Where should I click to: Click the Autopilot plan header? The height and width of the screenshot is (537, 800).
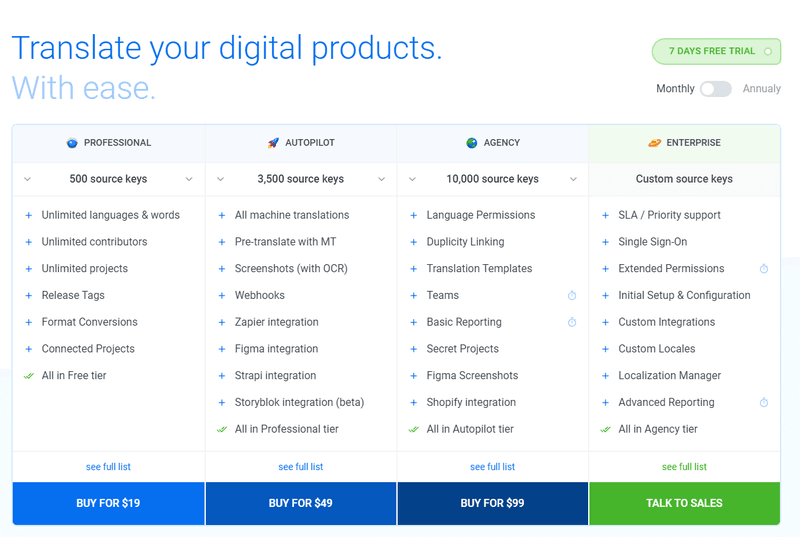click(301, 143)
